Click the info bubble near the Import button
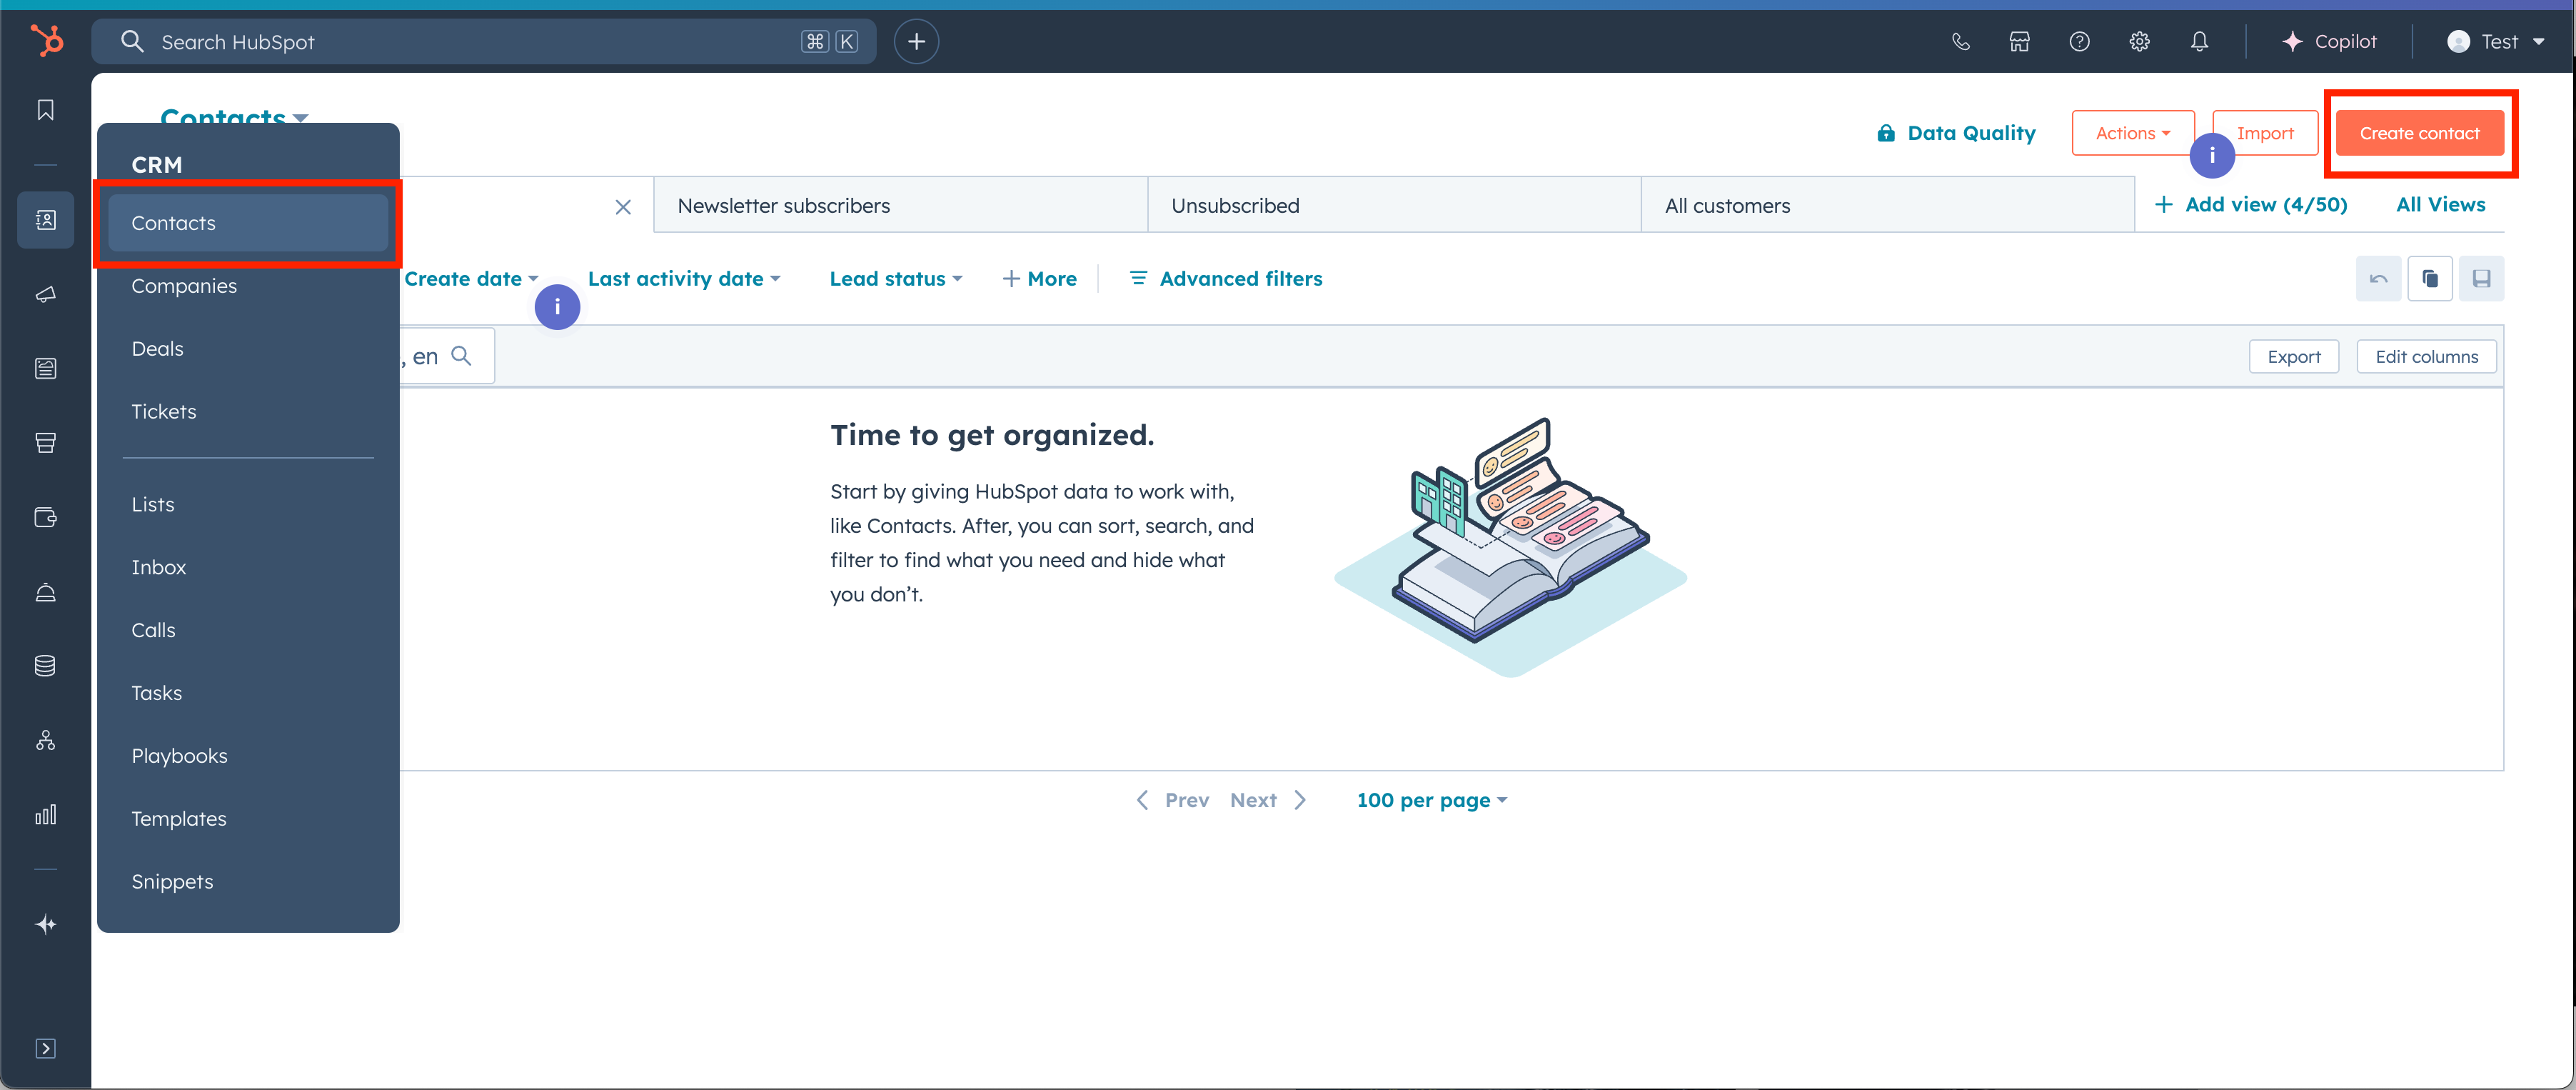 (x=2212, y=155)
